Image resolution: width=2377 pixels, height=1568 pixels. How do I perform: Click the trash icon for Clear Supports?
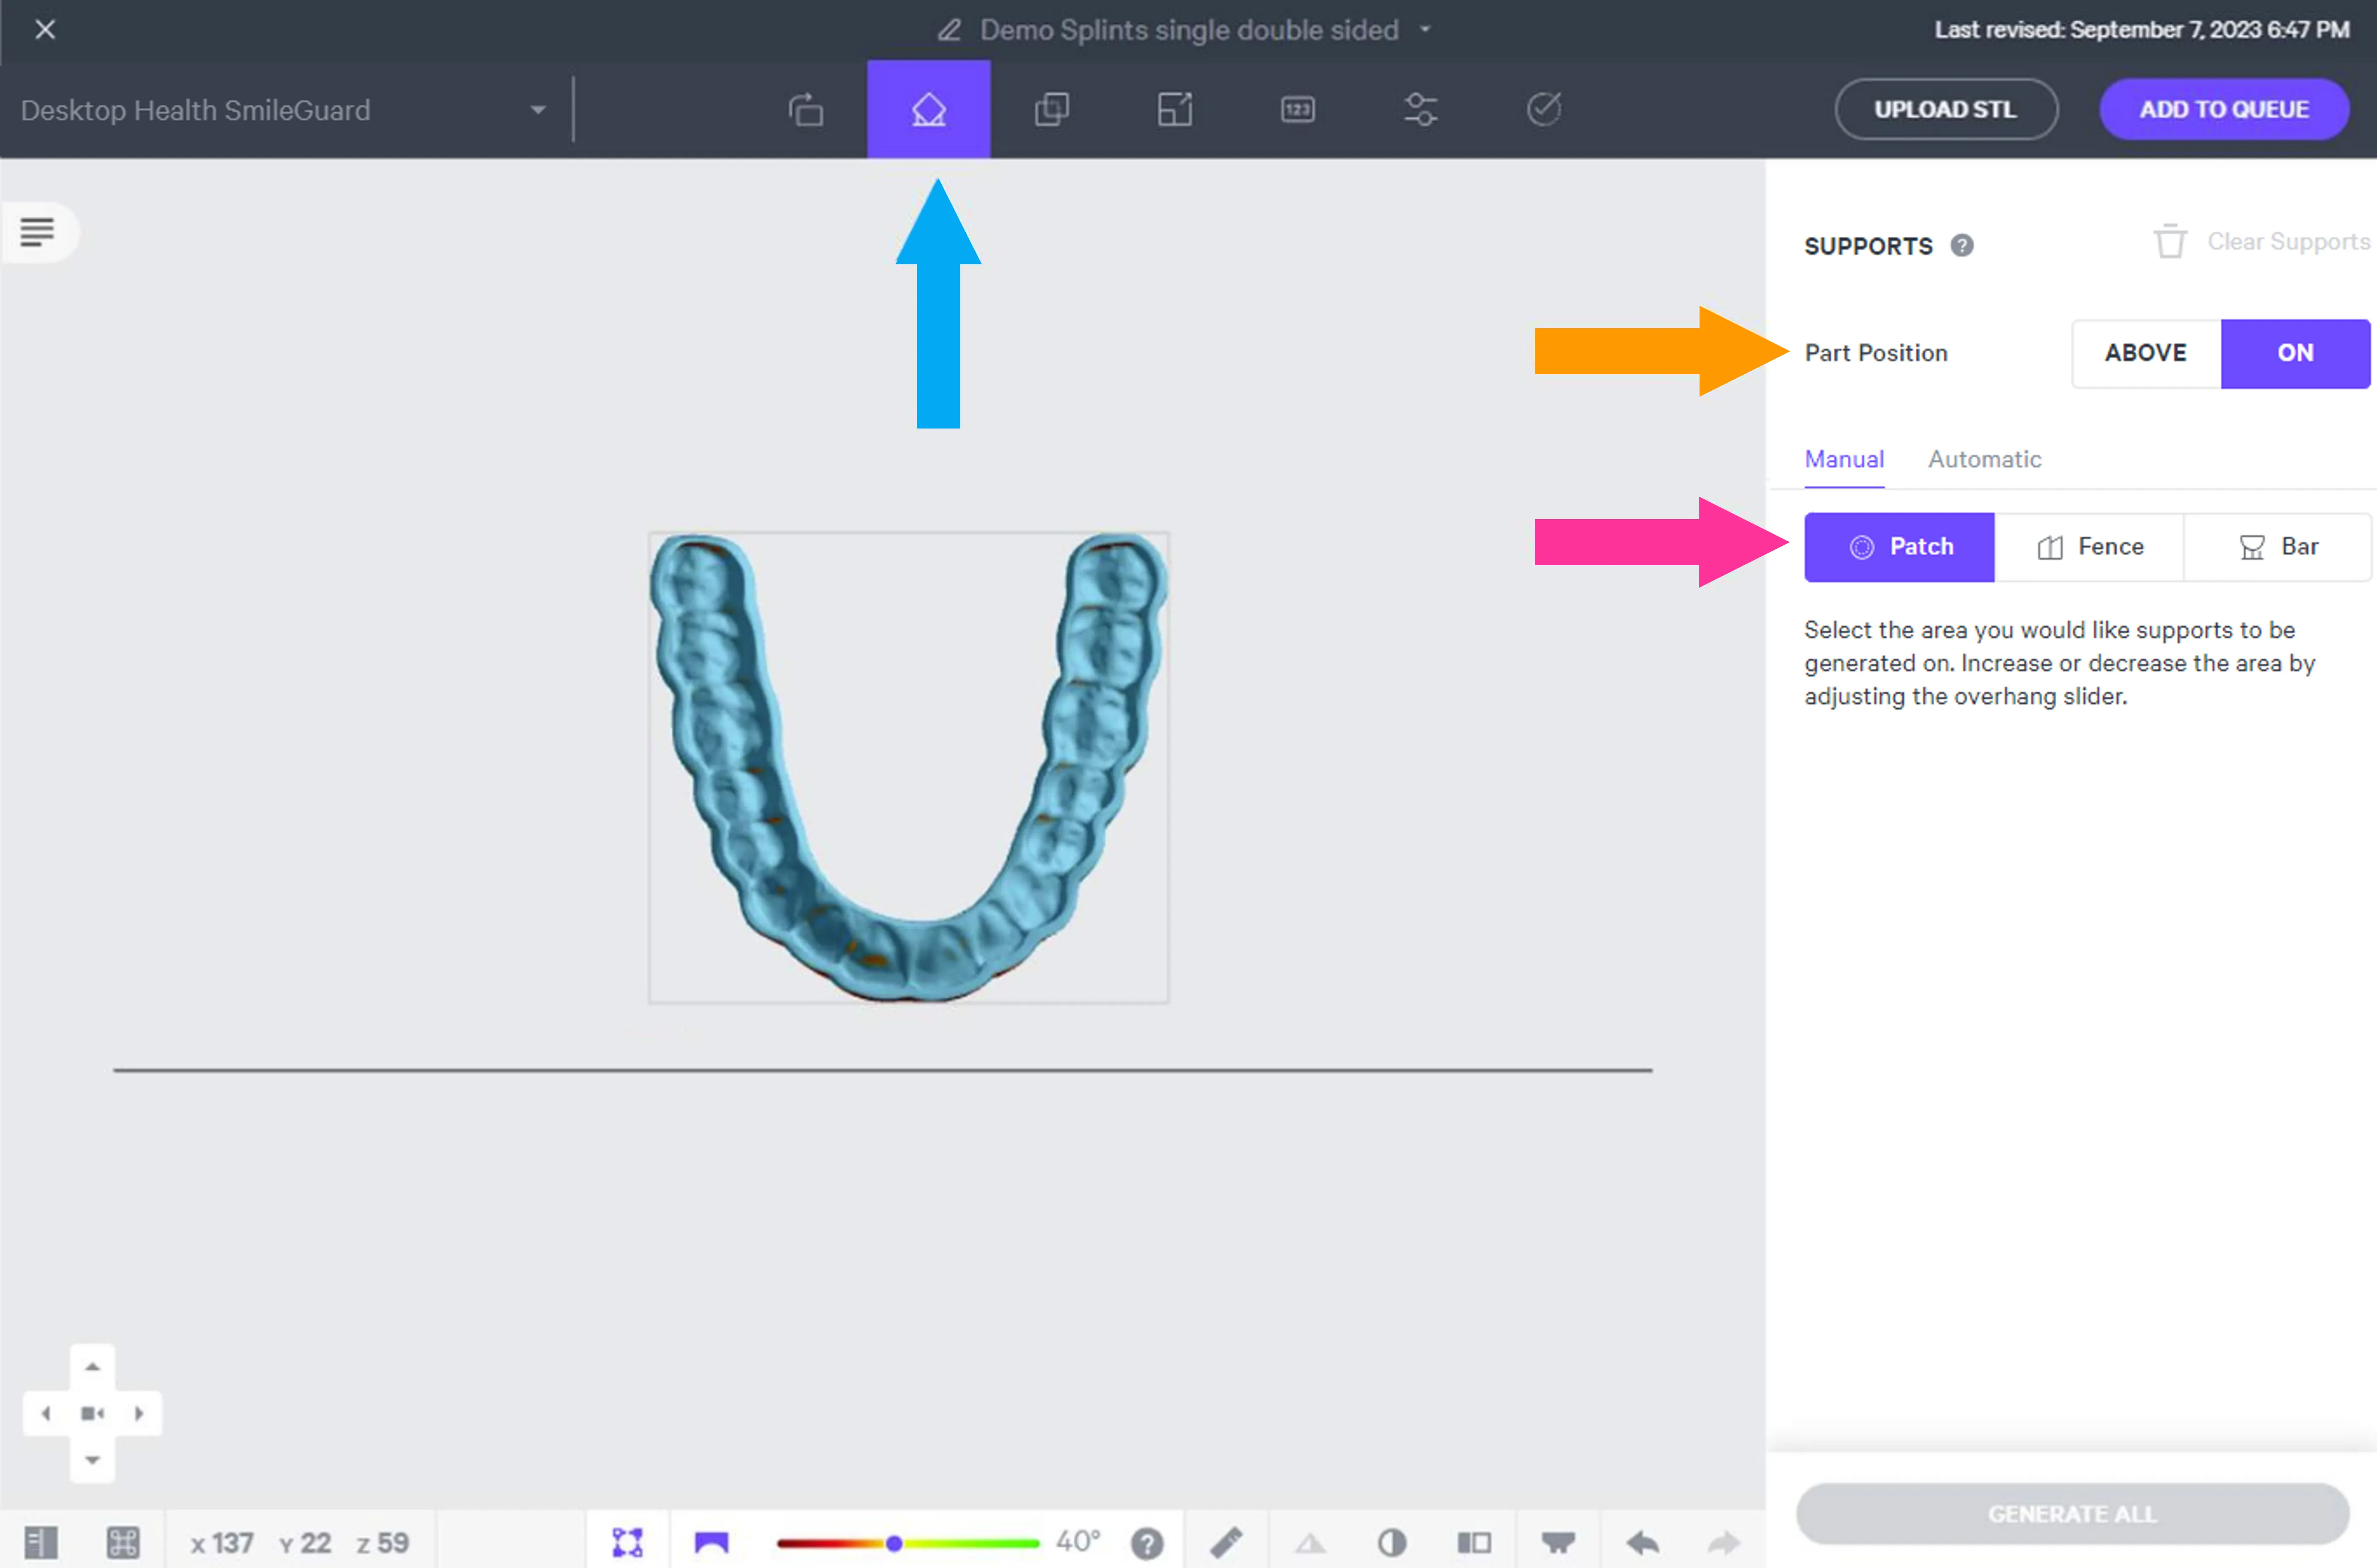click(2169, 242)
